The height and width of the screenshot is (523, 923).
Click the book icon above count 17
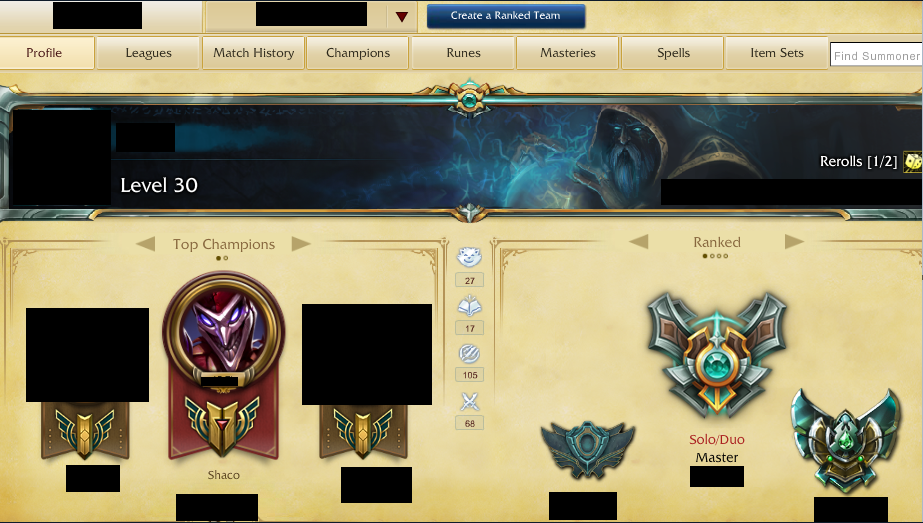pos(469,306)
